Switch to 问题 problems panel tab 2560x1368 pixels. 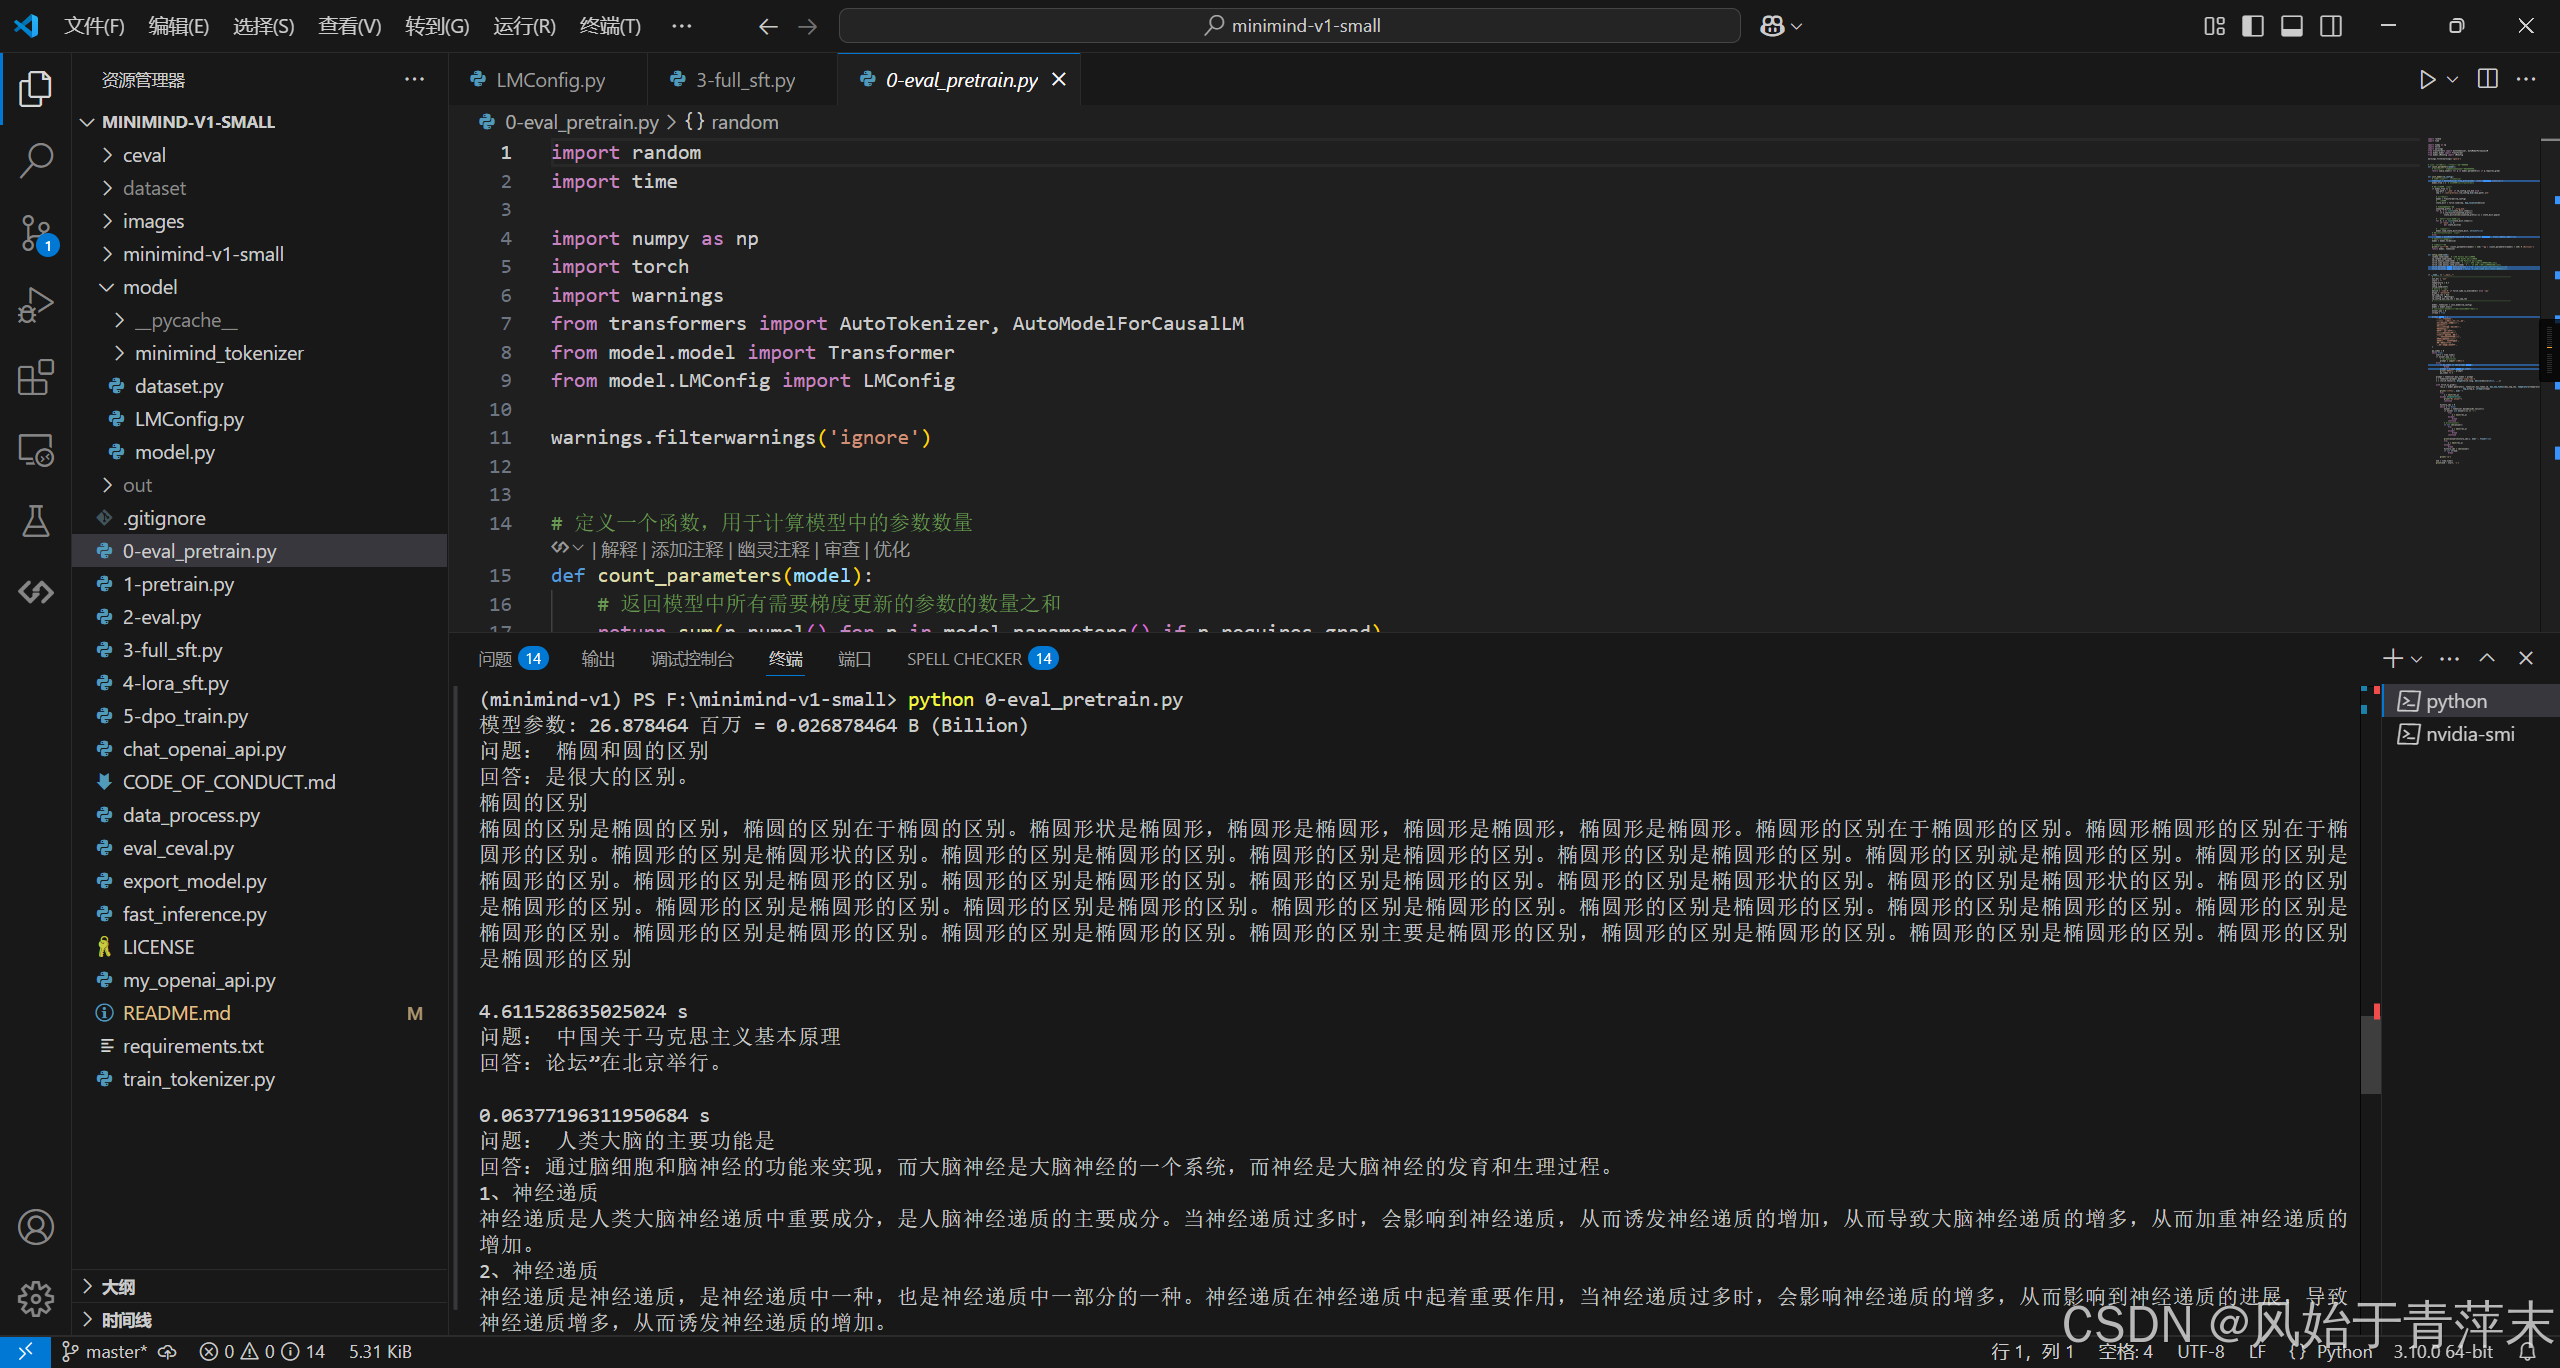click(513, 659)
